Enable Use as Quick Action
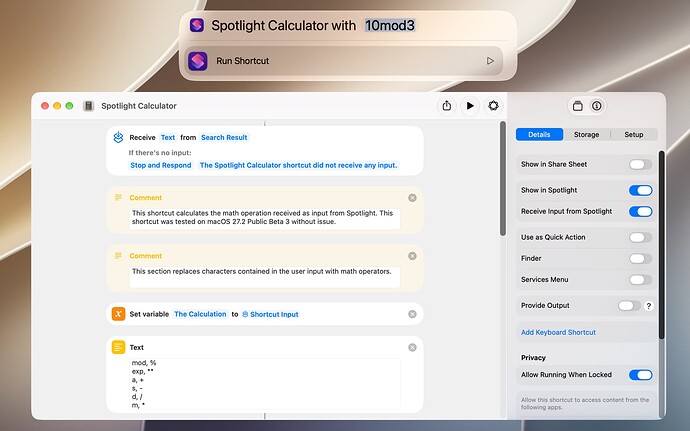Viewport: 690px width, 431px height. coord(640,237)
